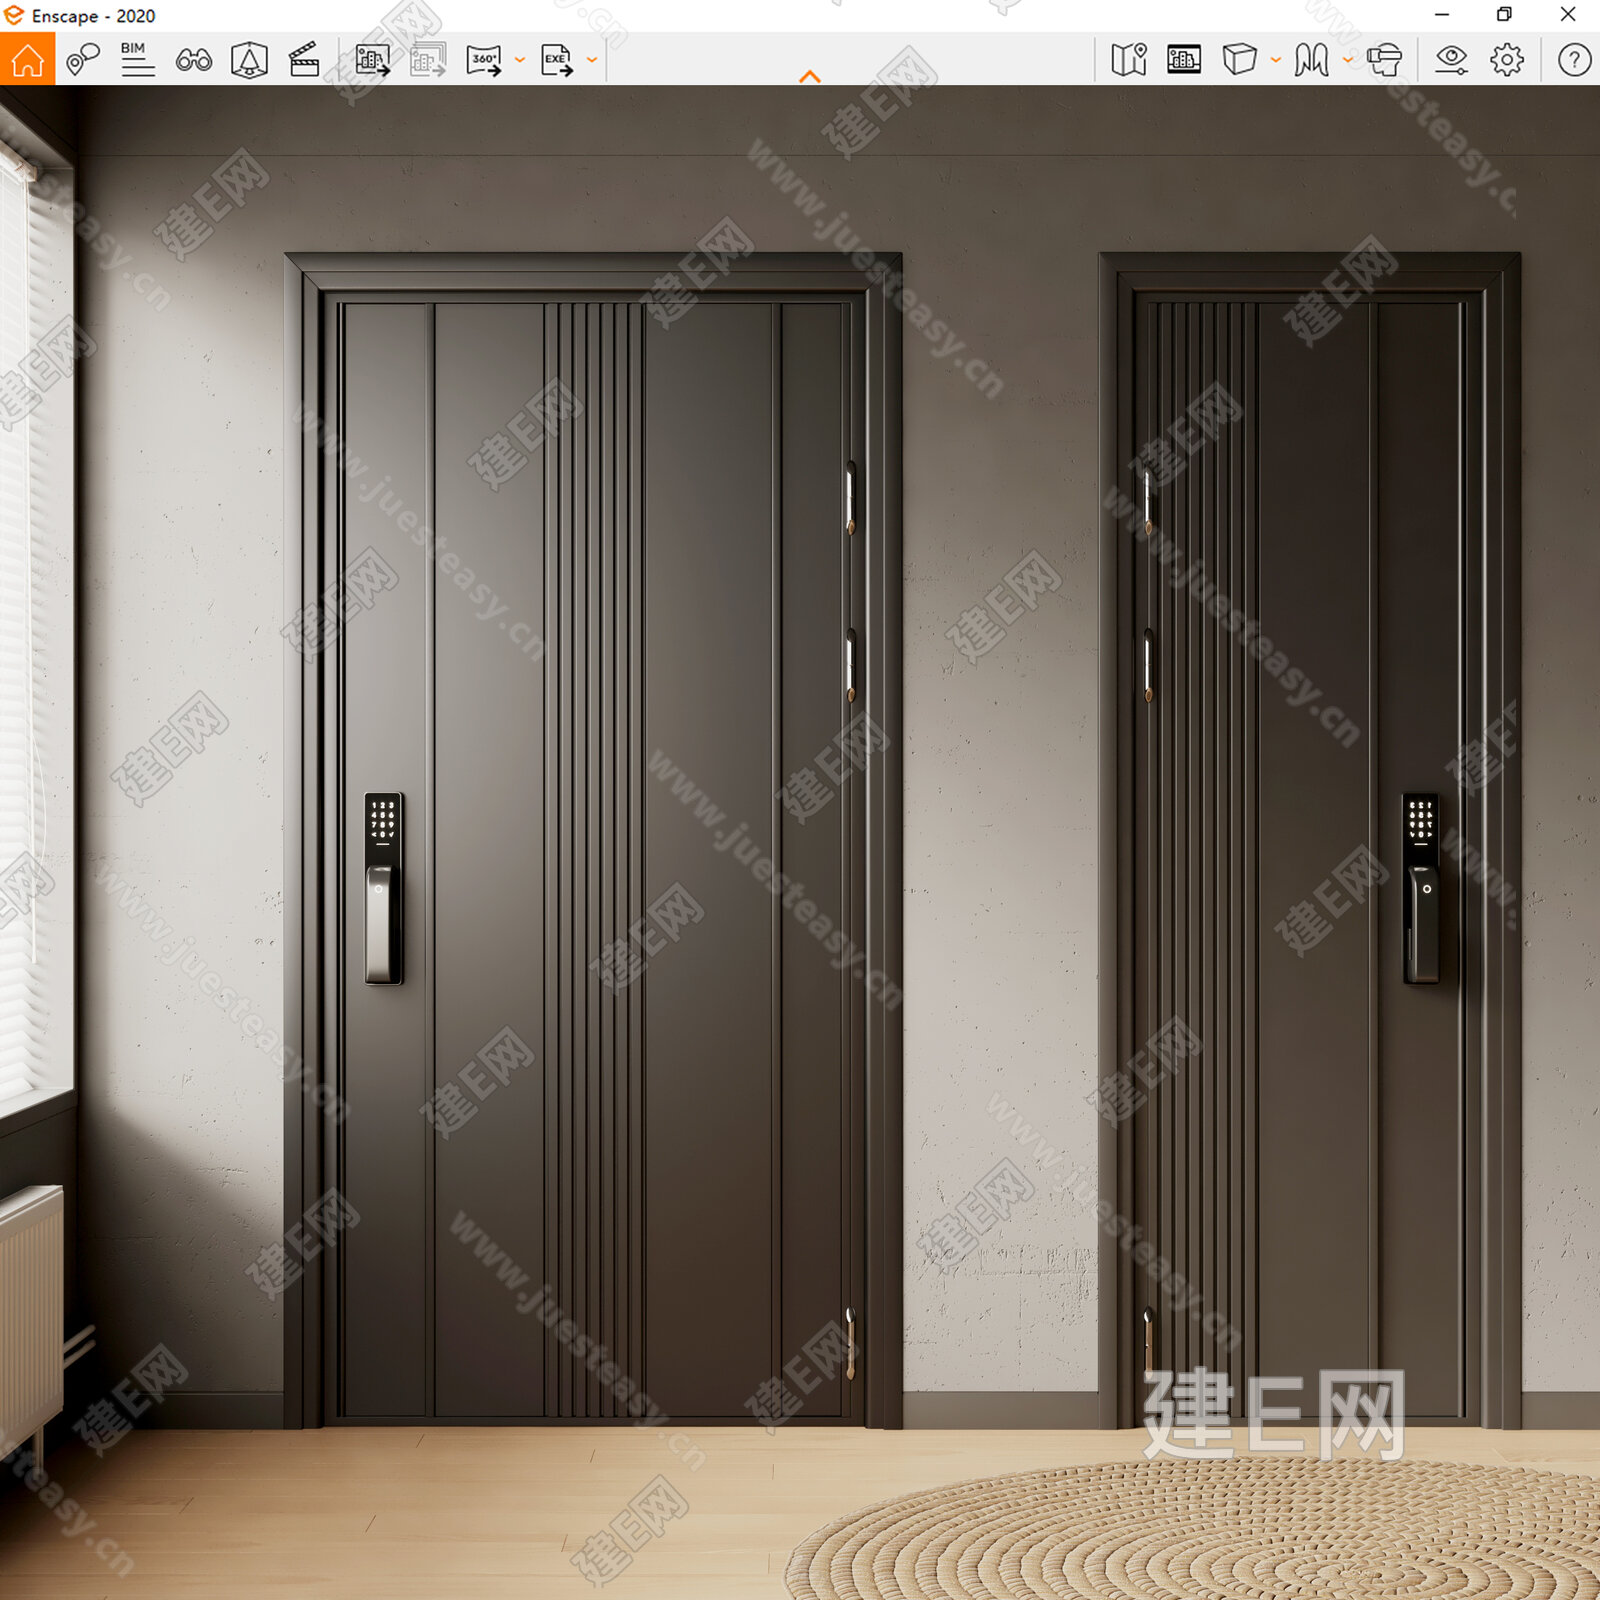This screenshot has height=1600, width=1600.
Task: Expand the projection view dropdown arrow
Action: [x=1275, y=60]
